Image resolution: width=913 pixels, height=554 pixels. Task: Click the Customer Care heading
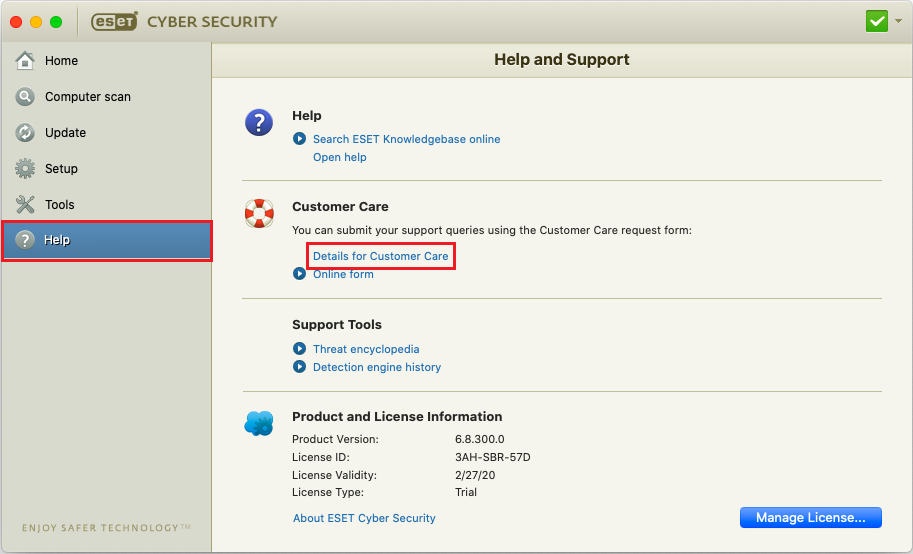pos(340,206)
